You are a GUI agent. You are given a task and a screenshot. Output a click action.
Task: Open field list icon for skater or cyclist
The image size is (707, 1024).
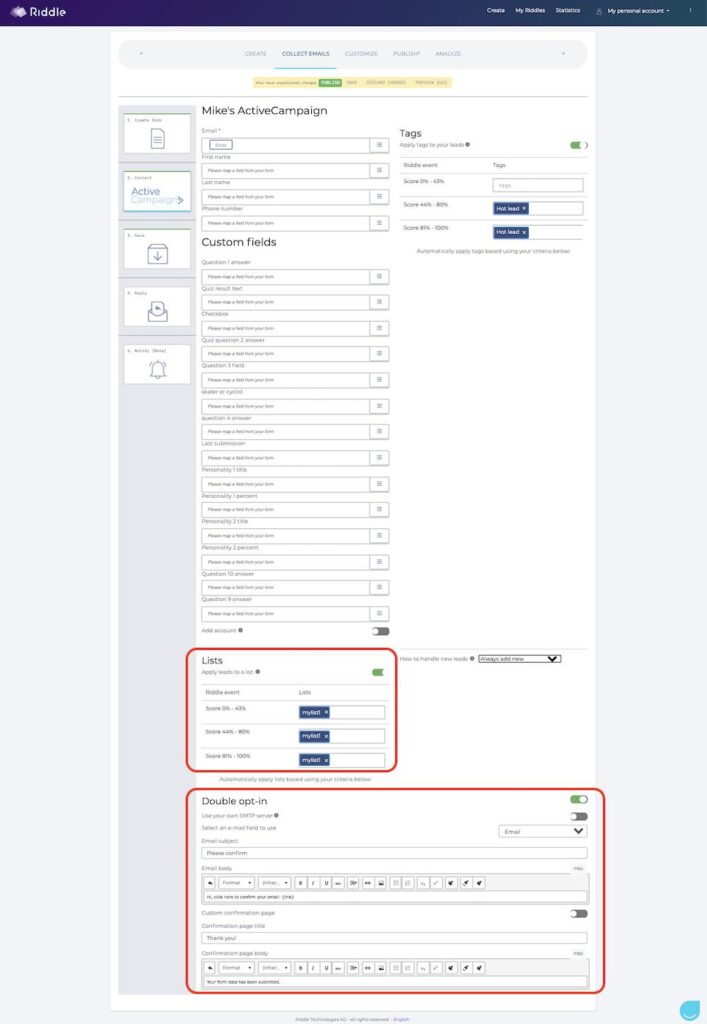point(379,406)
